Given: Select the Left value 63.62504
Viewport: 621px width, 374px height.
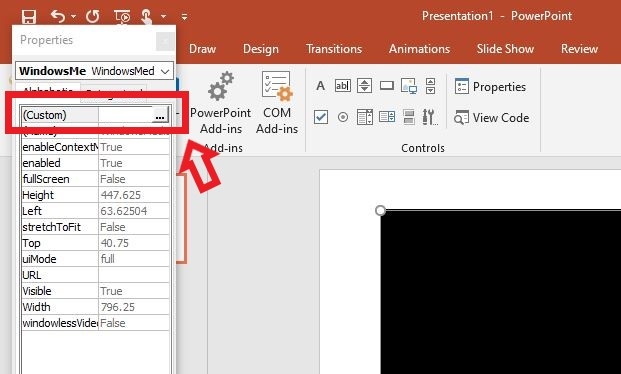Looking at the screenshot, I should click(134, 211).
